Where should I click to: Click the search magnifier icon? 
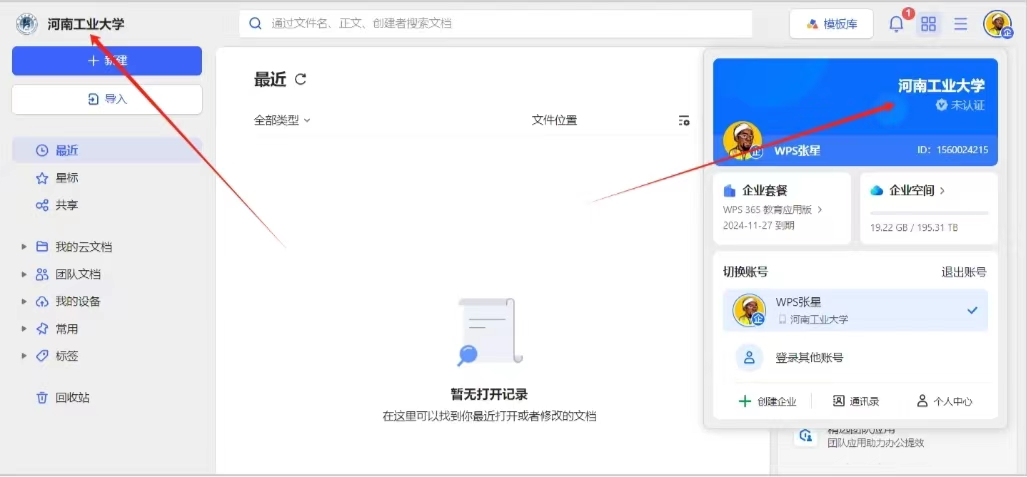click(x=256, y=24)
